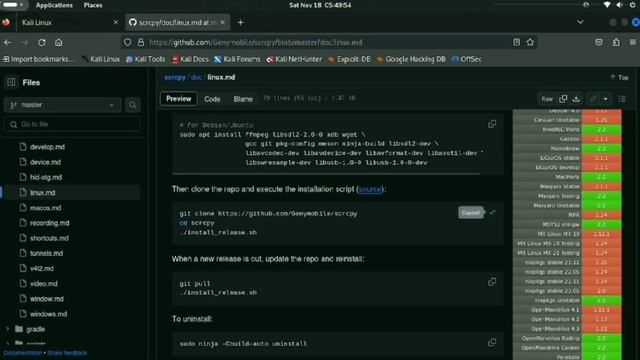Open hid-otg.md in the file tree
The image size is (640, 360).
pyautogui.click(x=46, y=177)
